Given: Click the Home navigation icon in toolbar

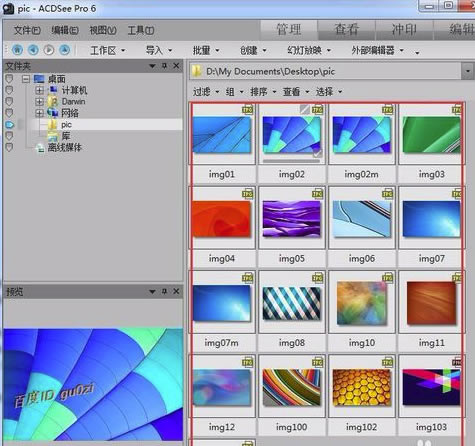Looking at the screenshot, I should 17,50.
